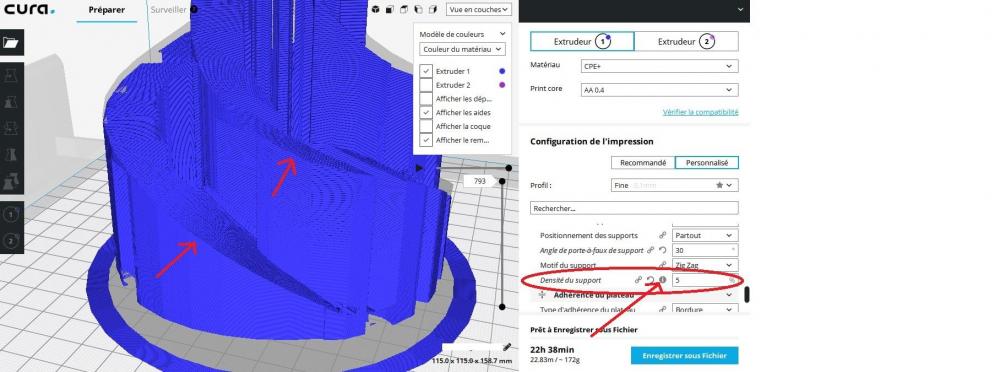Select the top view cube icon

click(404, 10)
